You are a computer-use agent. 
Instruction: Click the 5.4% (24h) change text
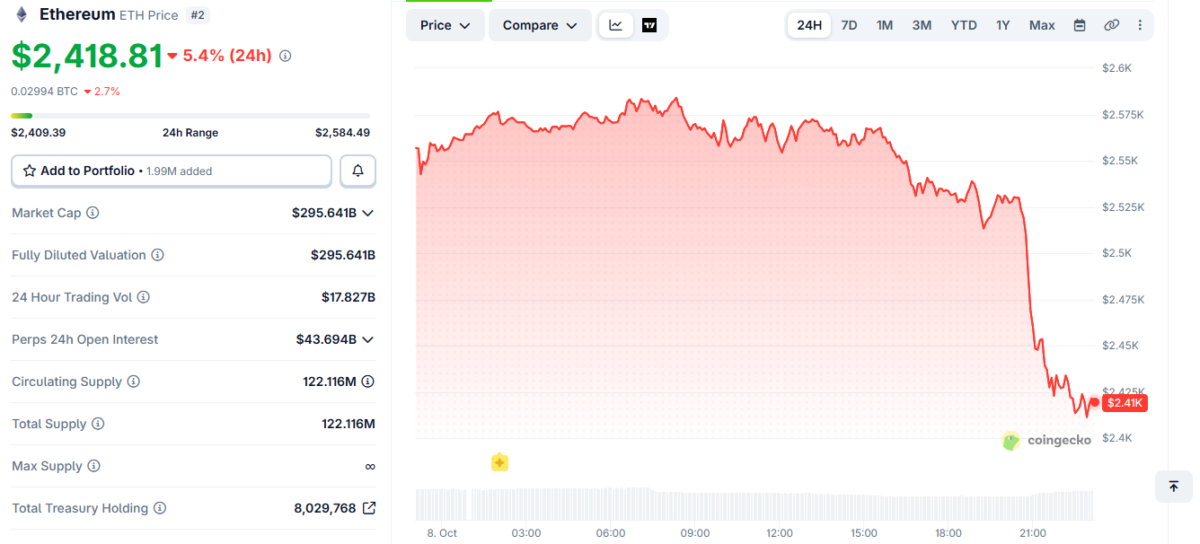(226, 56)
